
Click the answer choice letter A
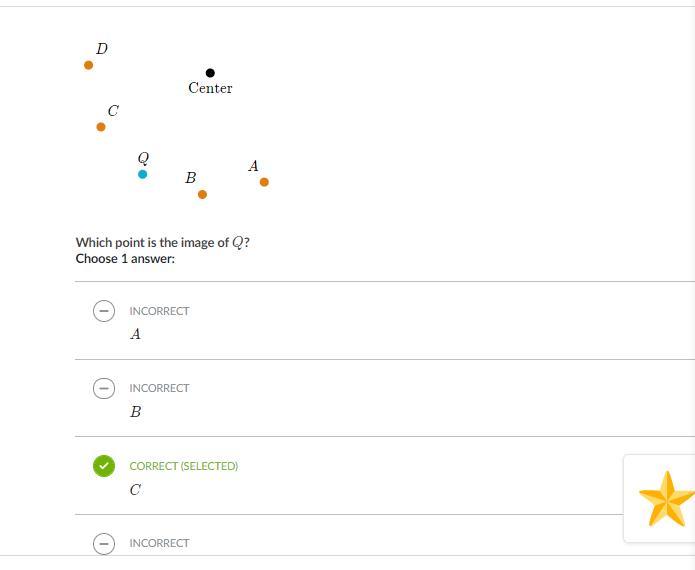135,335
